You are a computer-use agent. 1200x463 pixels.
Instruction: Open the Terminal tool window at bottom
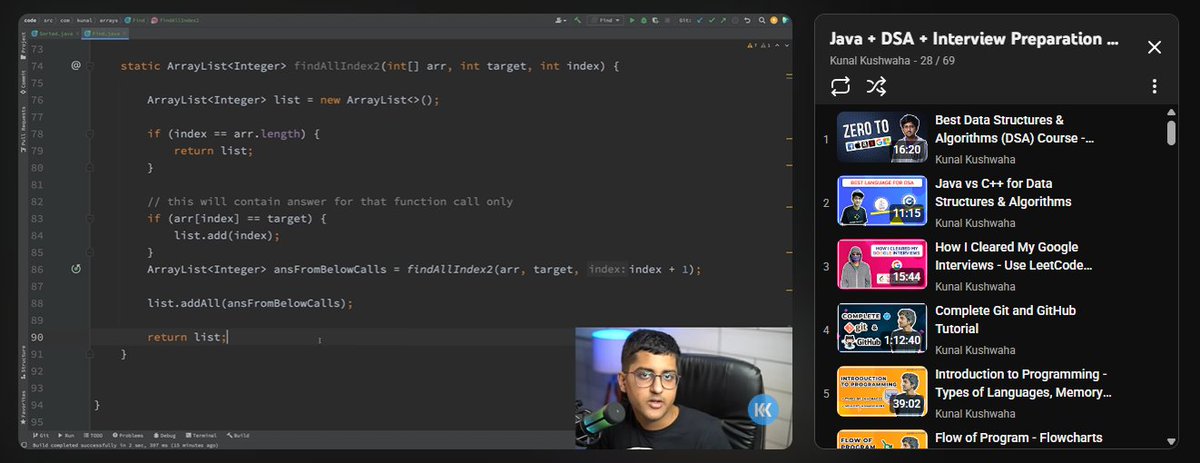click(201, 436)
